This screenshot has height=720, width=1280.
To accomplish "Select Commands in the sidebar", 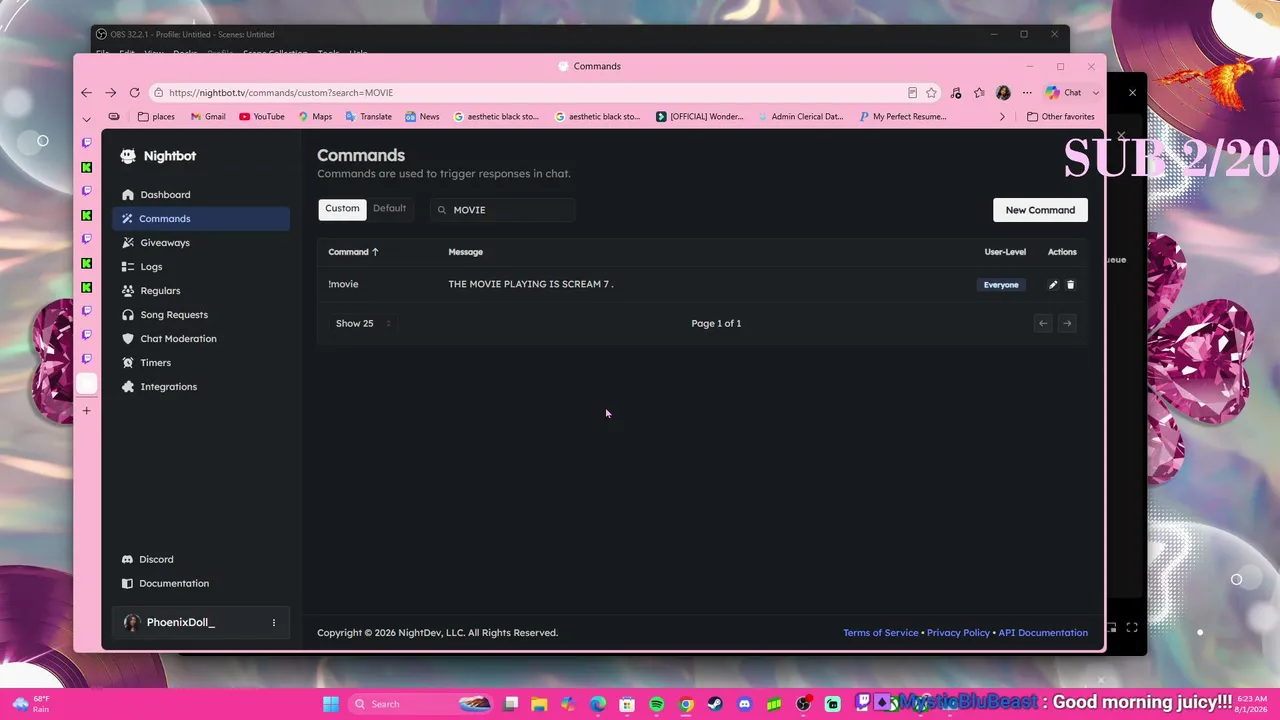I will click(201, 219).
